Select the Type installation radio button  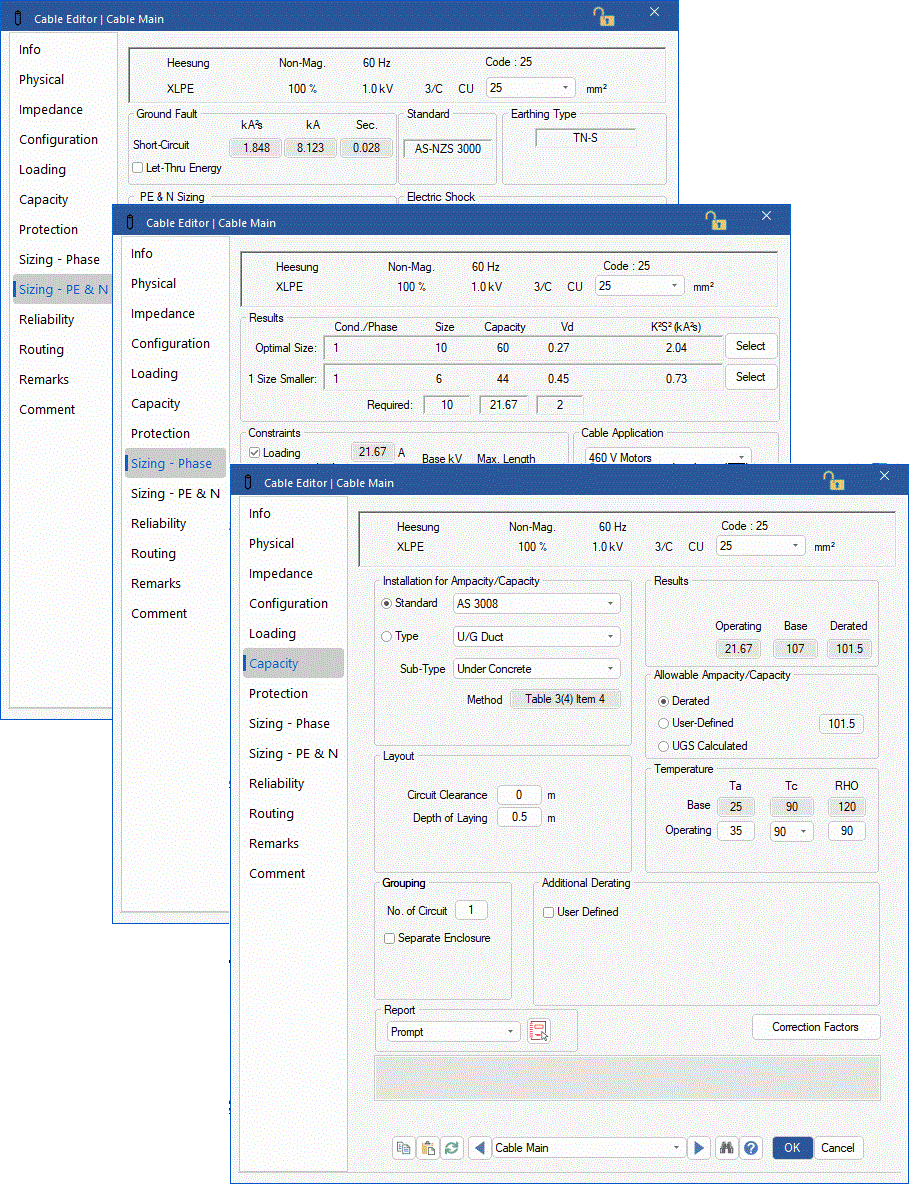click(387, 636)
